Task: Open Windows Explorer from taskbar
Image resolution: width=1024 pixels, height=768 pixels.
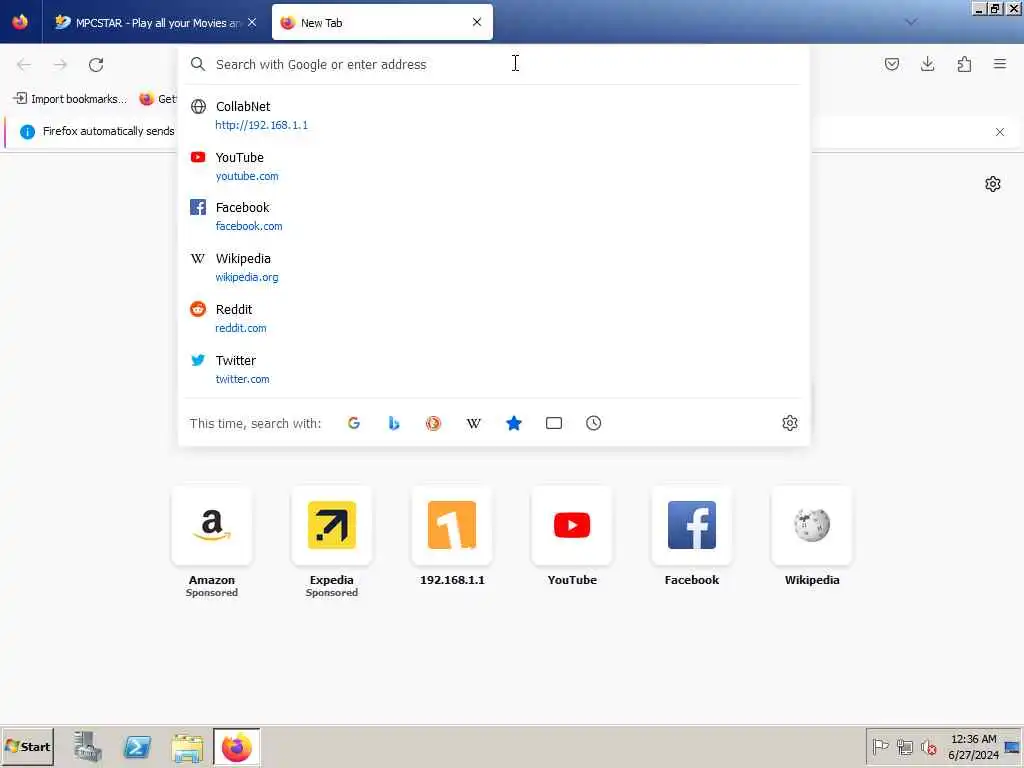Action: click(x=187, y=746)
